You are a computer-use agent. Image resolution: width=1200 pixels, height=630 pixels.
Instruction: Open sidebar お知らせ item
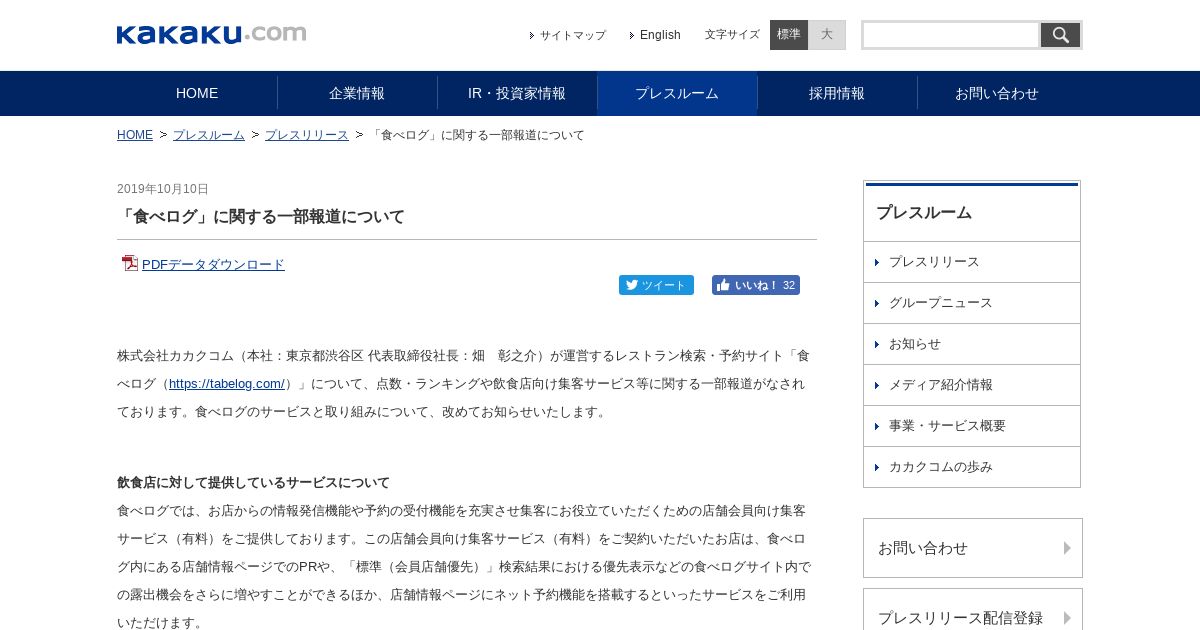click(972, 344)
